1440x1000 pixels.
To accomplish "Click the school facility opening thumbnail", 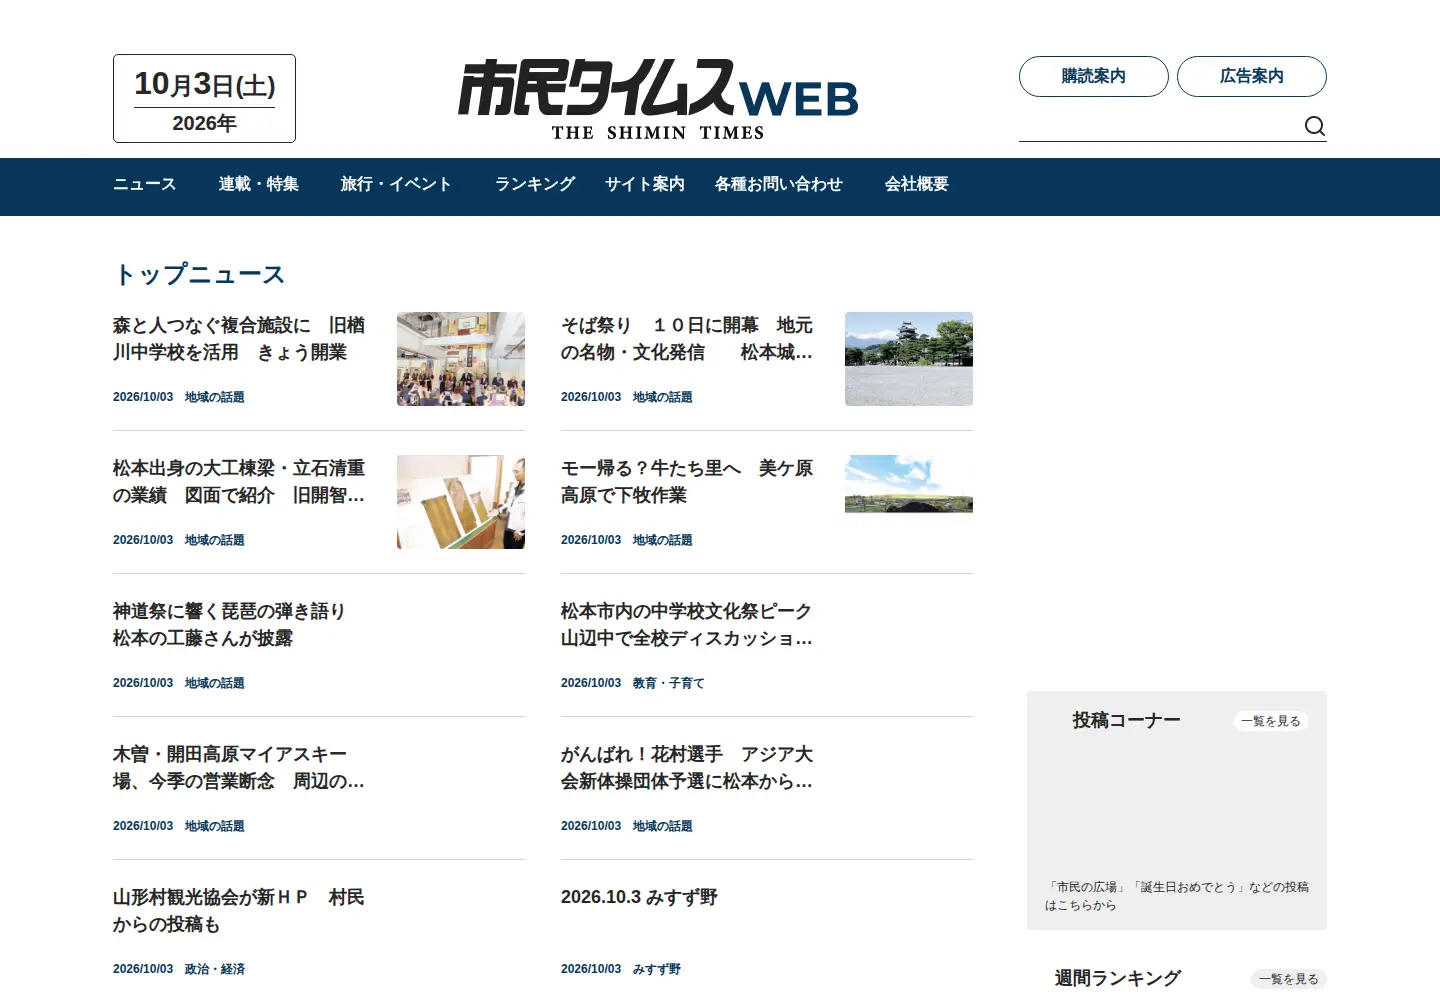I will click(x=461, y=359).
